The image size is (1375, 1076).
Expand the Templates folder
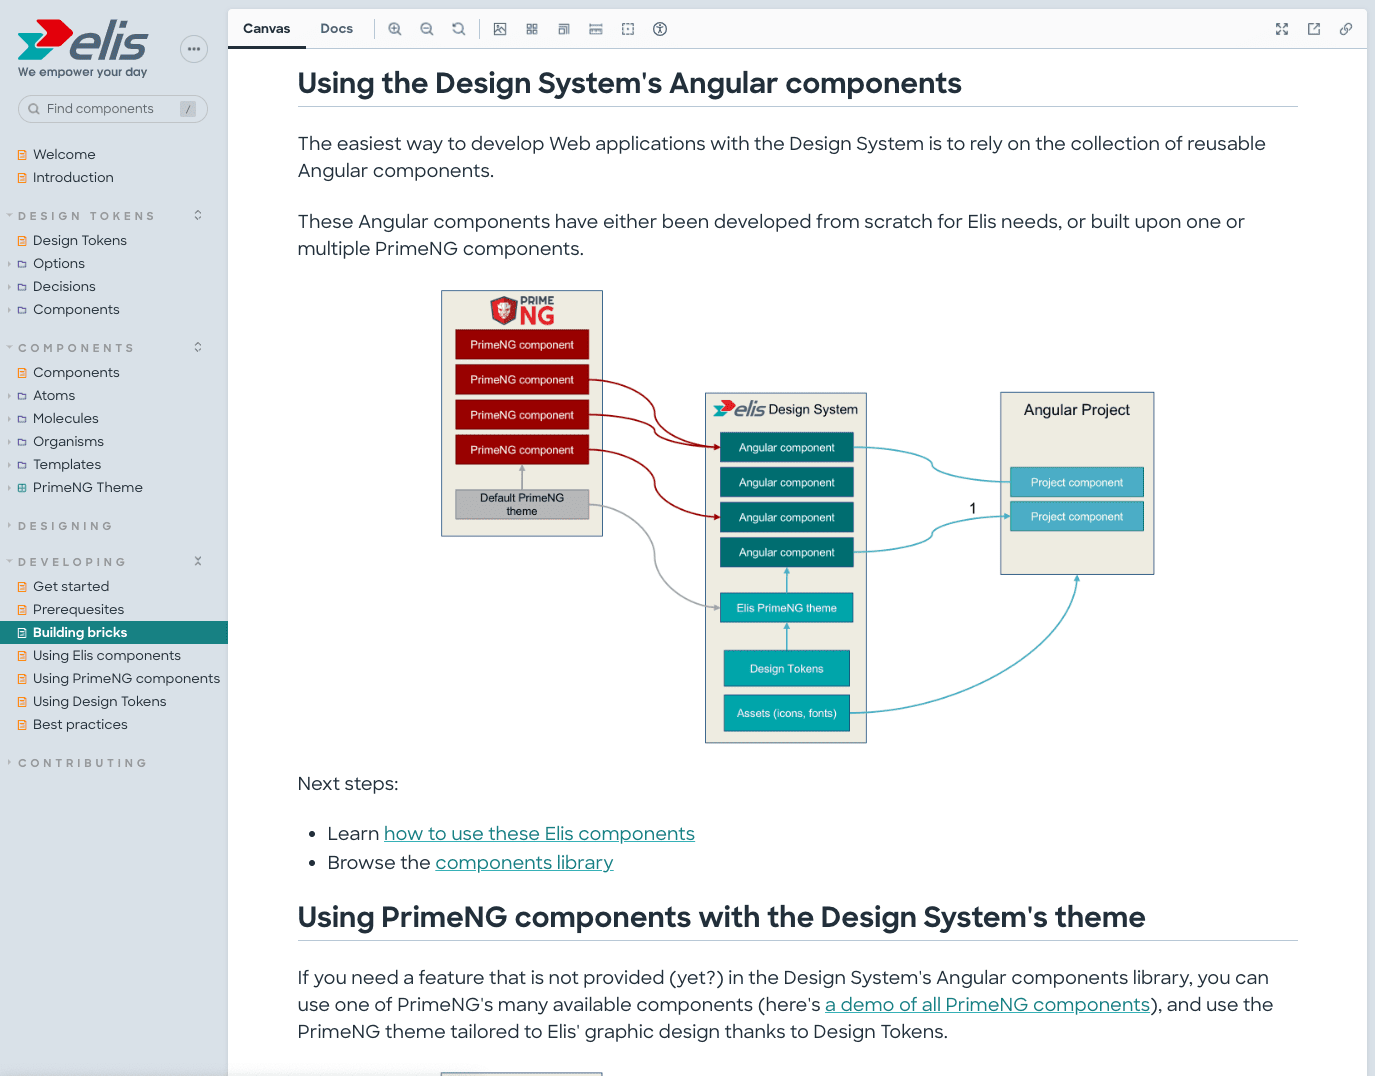67,465
